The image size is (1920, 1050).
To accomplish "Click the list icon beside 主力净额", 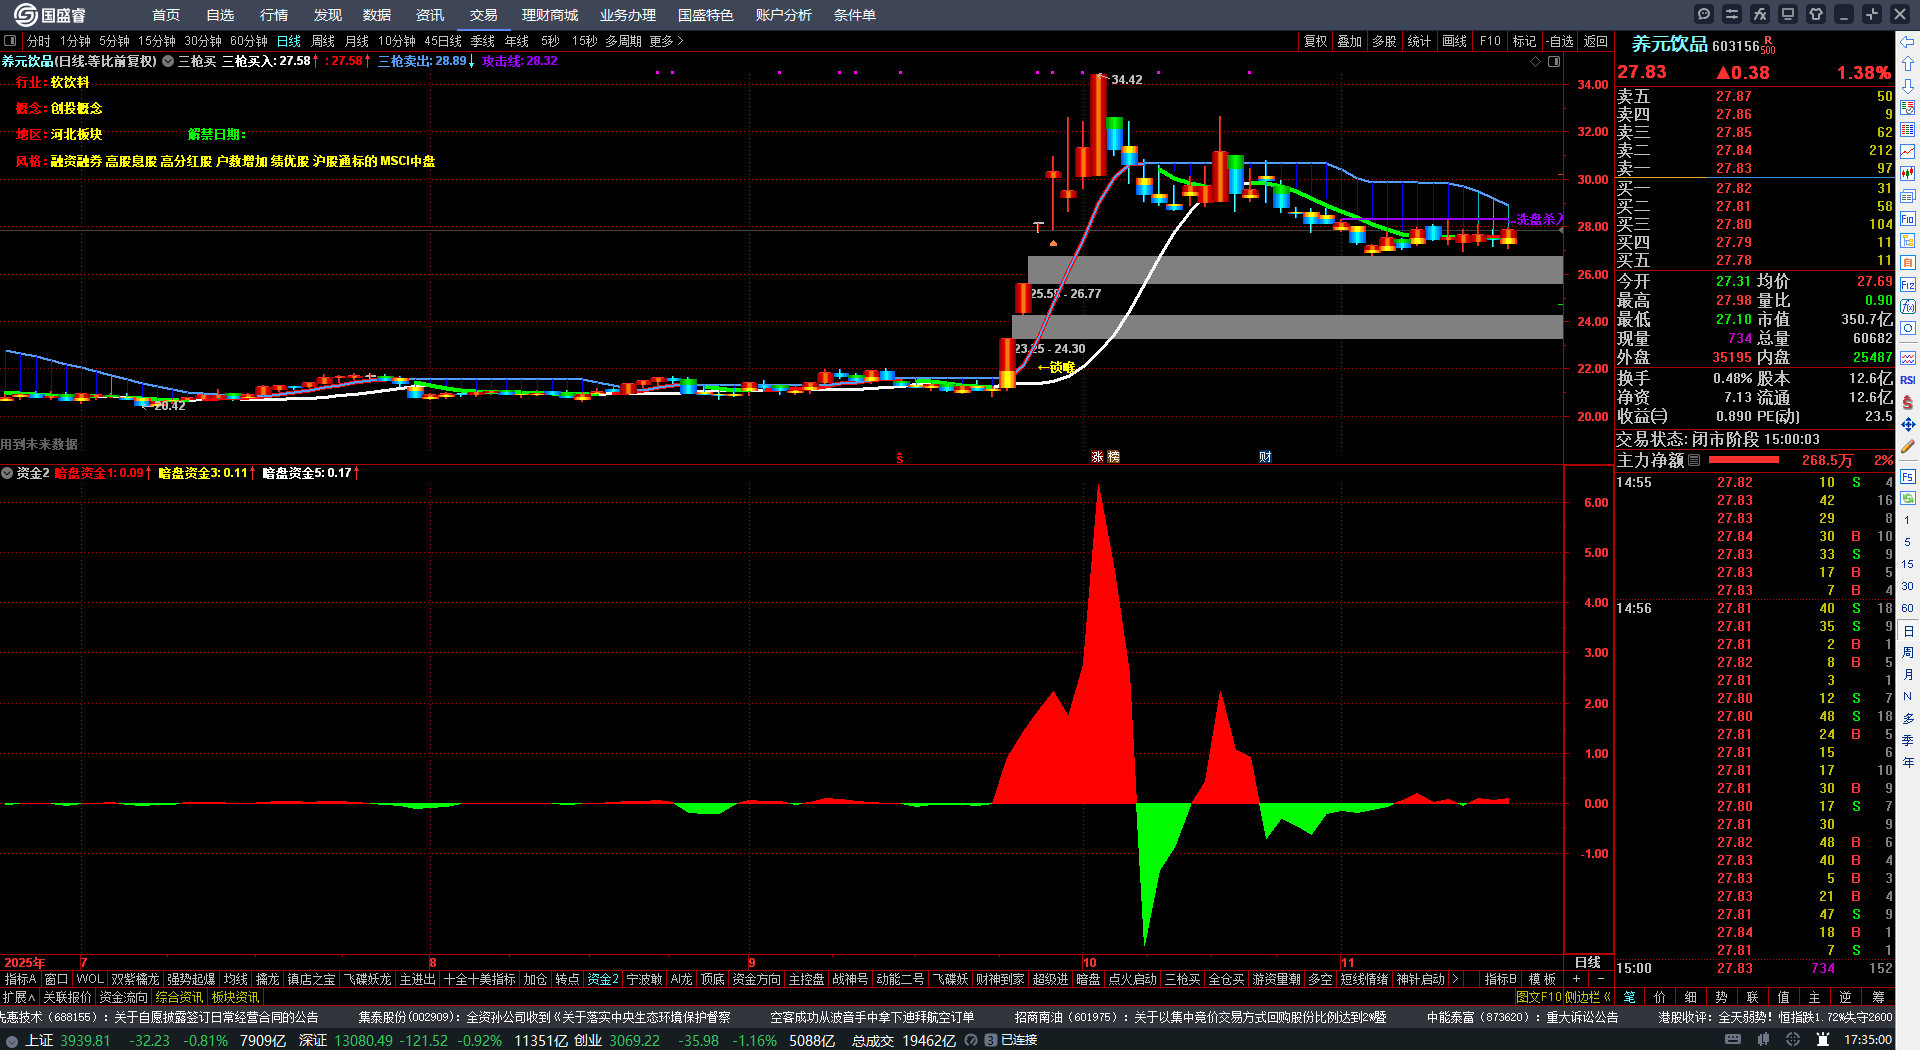I will click(1694, 460).
